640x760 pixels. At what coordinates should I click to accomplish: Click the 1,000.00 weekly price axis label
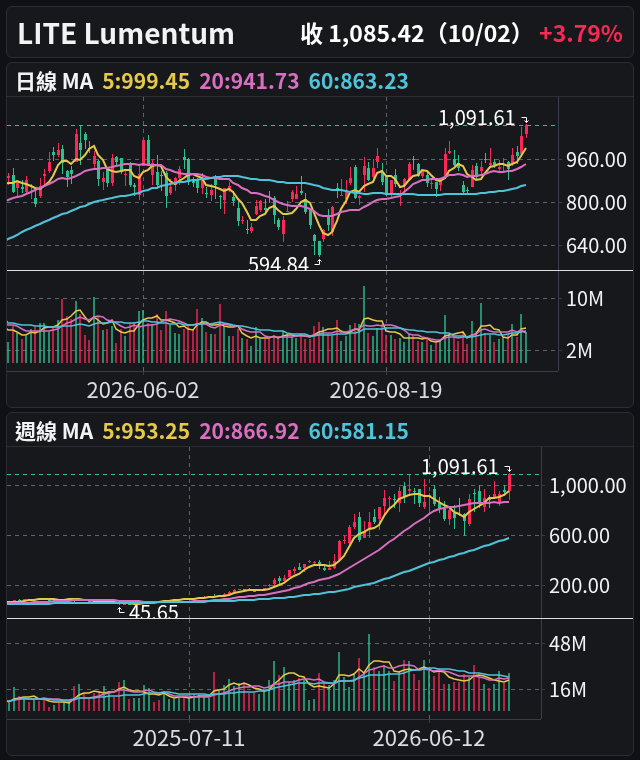click(x=587, y=486)
